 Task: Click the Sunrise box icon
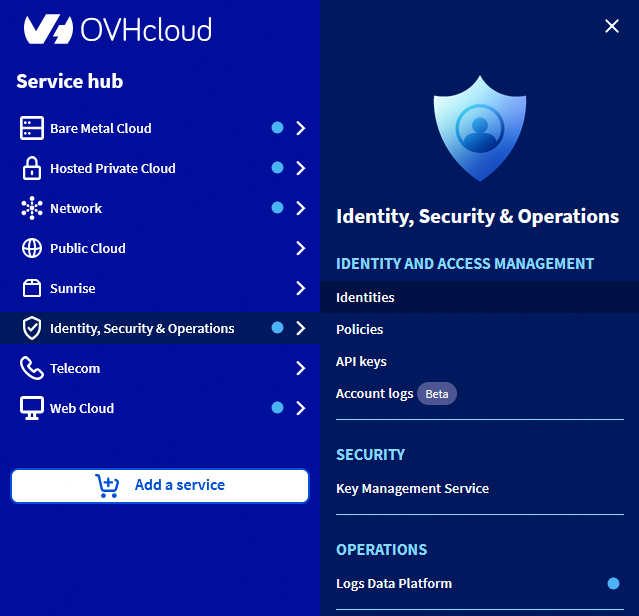click(32, 288)
